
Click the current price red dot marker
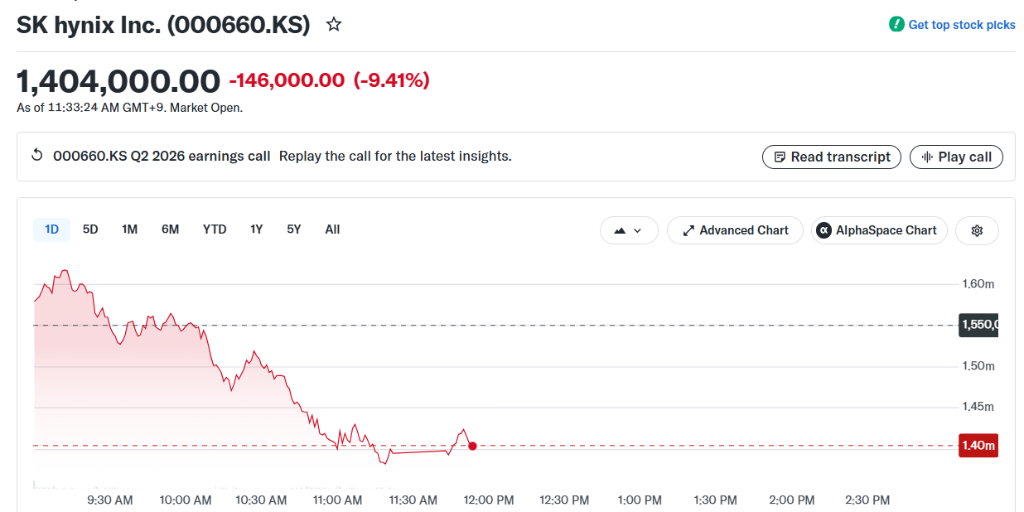(472, 446)
